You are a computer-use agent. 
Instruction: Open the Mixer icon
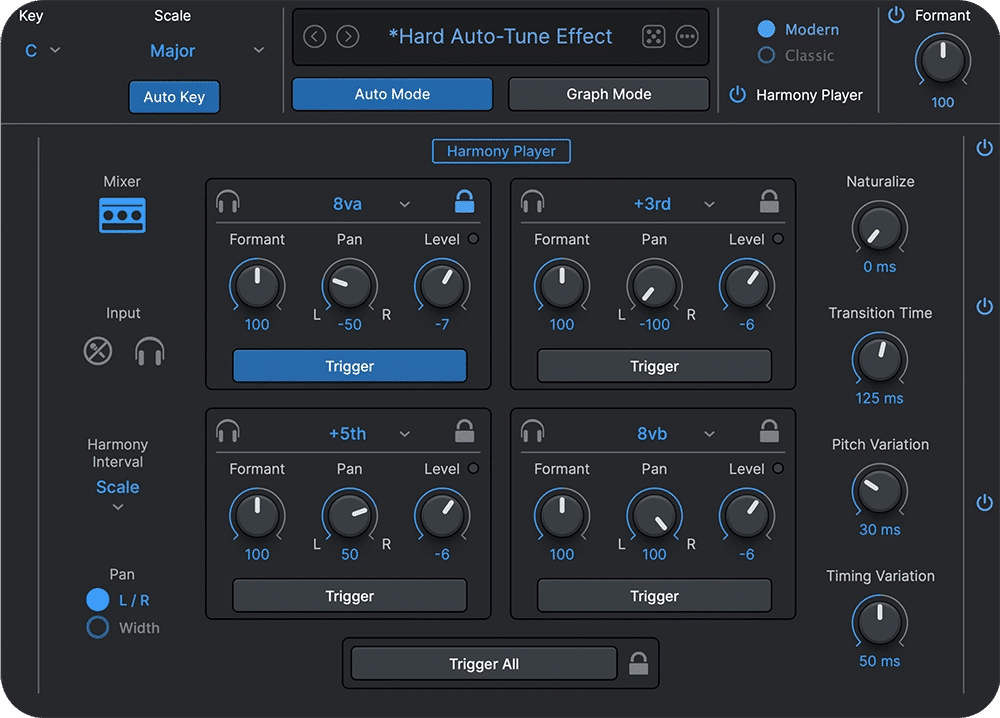coord(123,215)
